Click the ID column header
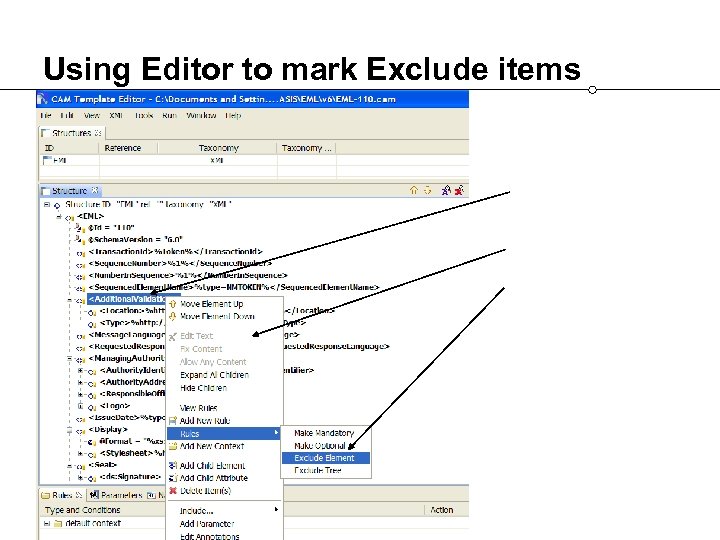Image resolution: width=720 pixels, height=540 pixels. tap(69, 148)
